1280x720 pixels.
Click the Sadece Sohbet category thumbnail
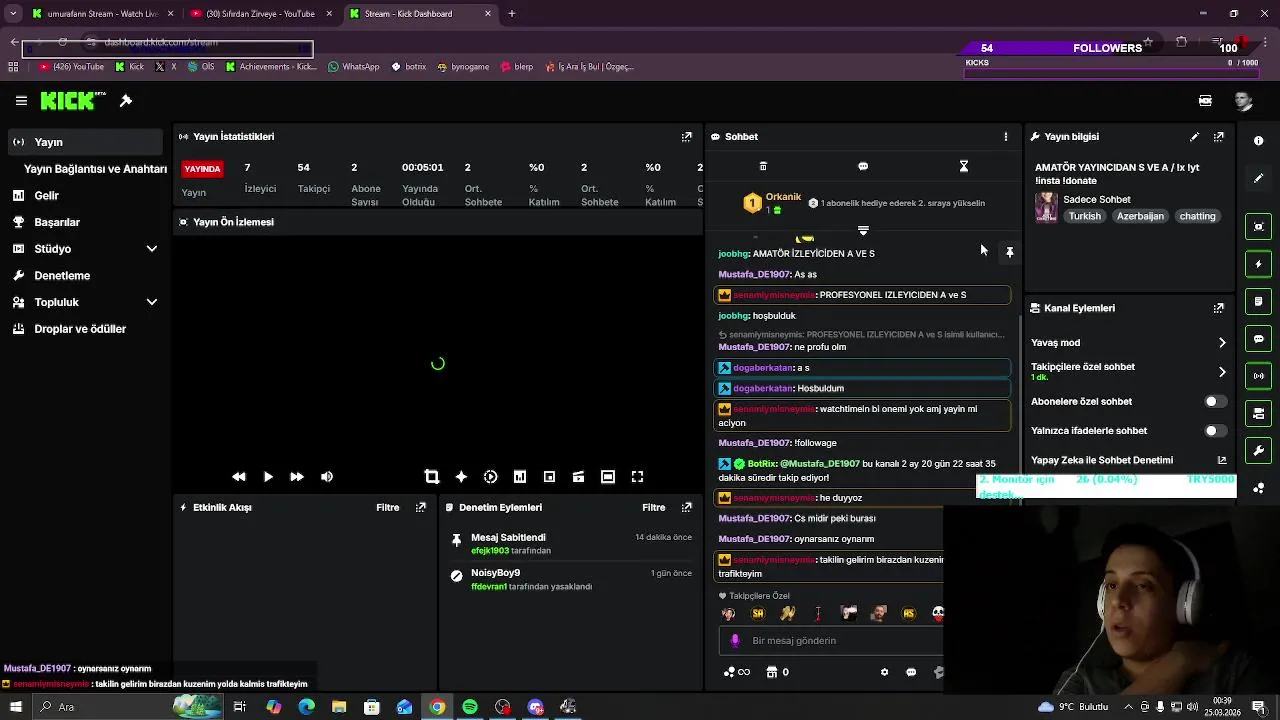pos(1046,207)
